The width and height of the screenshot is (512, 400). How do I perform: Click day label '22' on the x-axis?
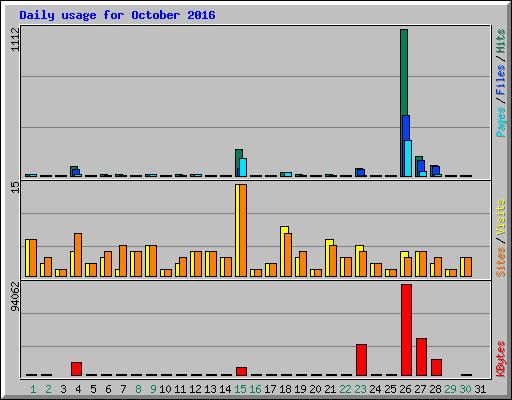tap(345, 389)
